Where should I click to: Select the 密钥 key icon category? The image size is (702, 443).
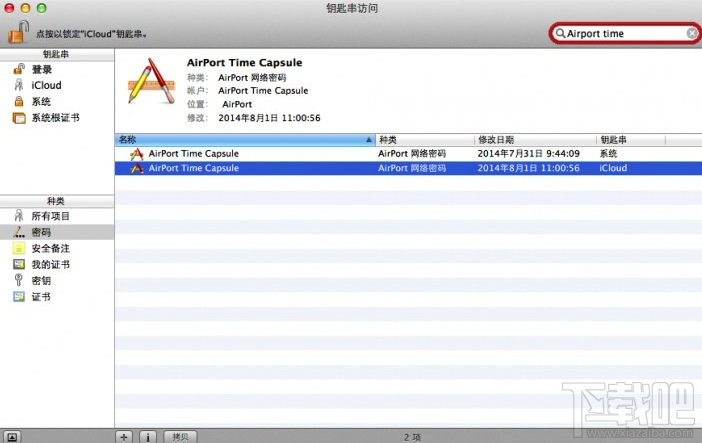point(18,280)
